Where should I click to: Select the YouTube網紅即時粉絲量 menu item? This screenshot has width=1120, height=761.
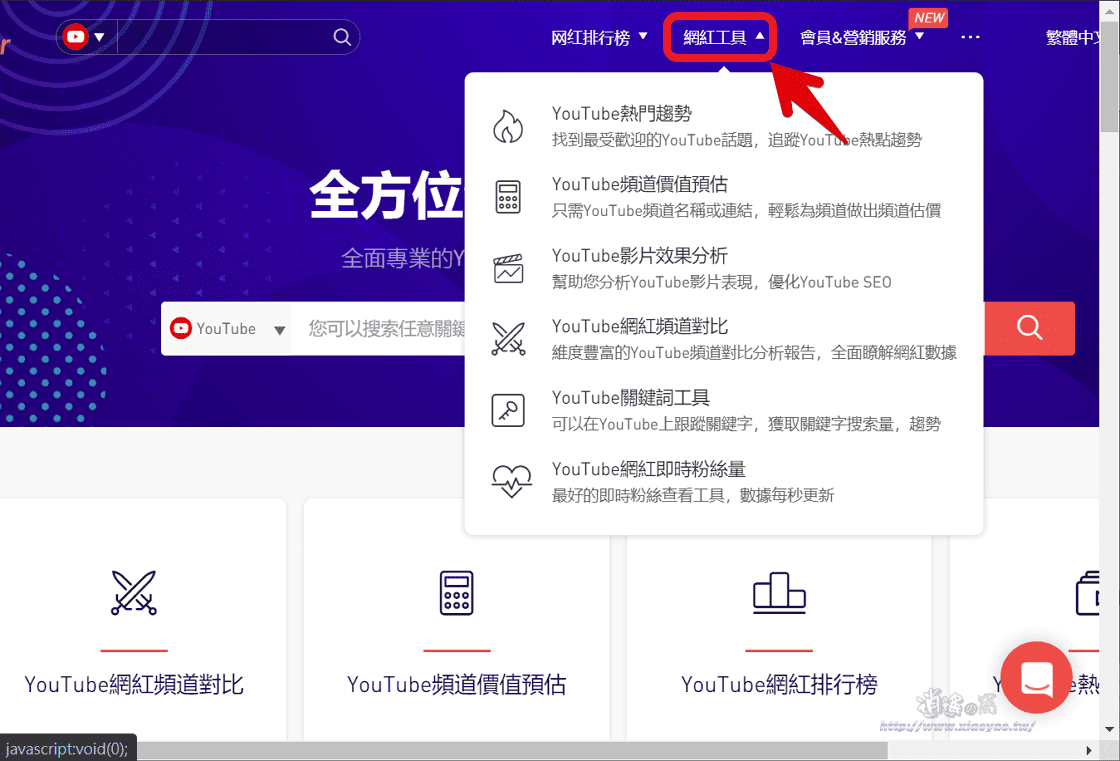724,482
